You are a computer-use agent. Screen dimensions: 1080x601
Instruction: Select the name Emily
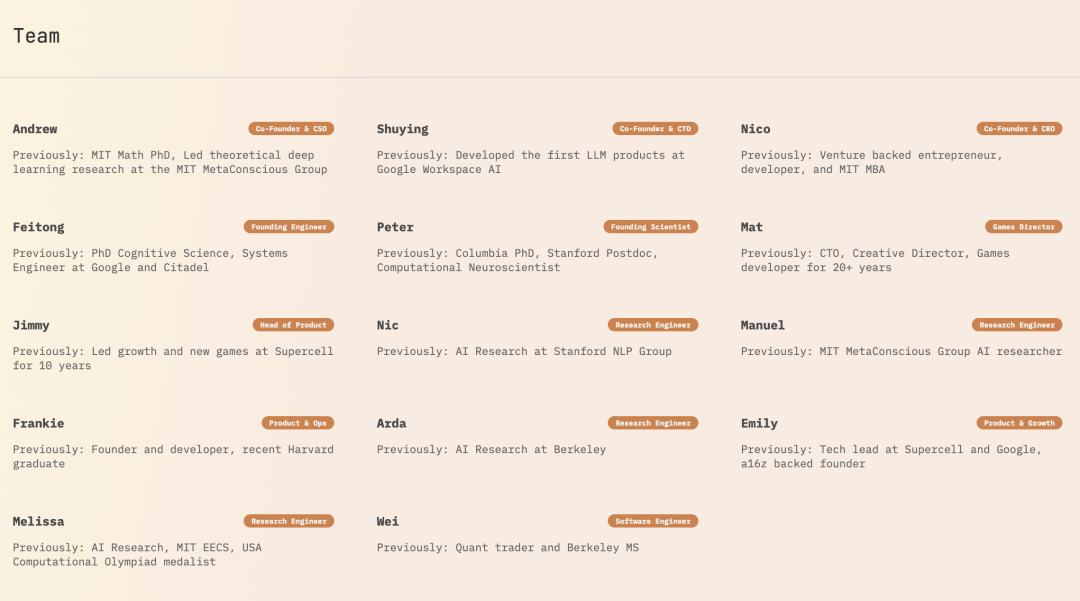pyautogui.click(x=759, y=423)
